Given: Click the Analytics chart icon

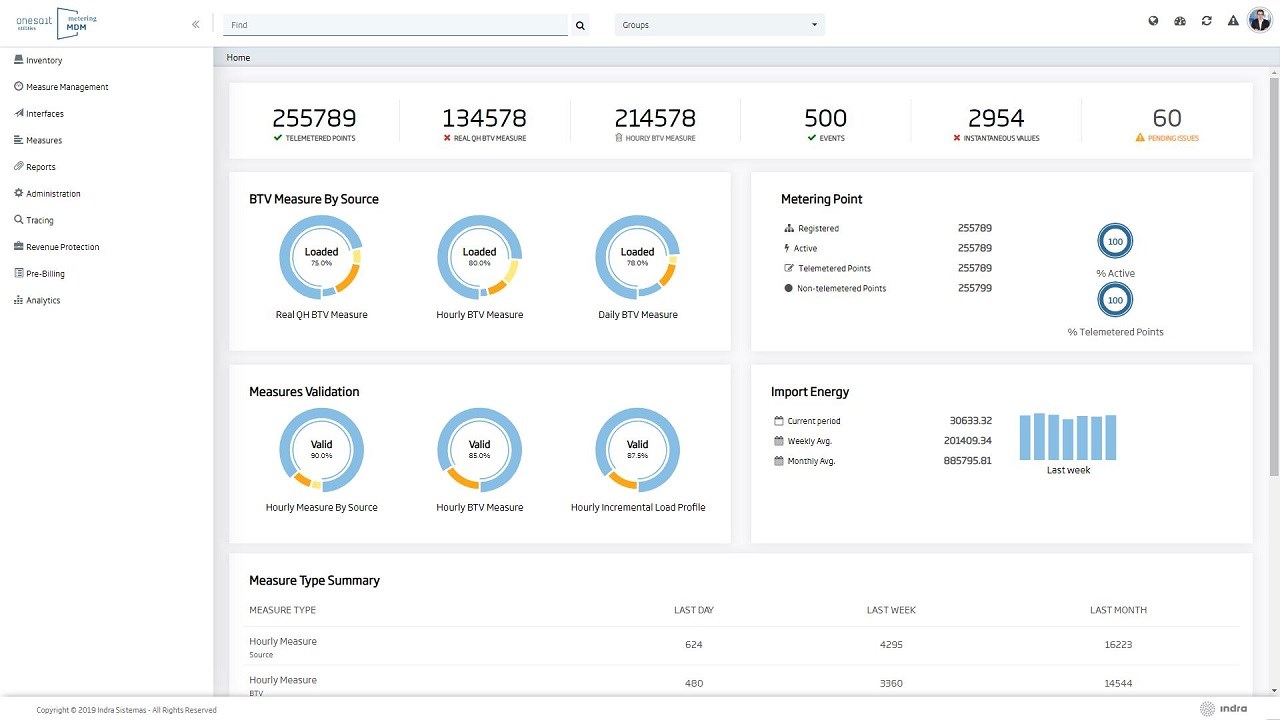Looking at the screenshot, I should click(19, 300).
